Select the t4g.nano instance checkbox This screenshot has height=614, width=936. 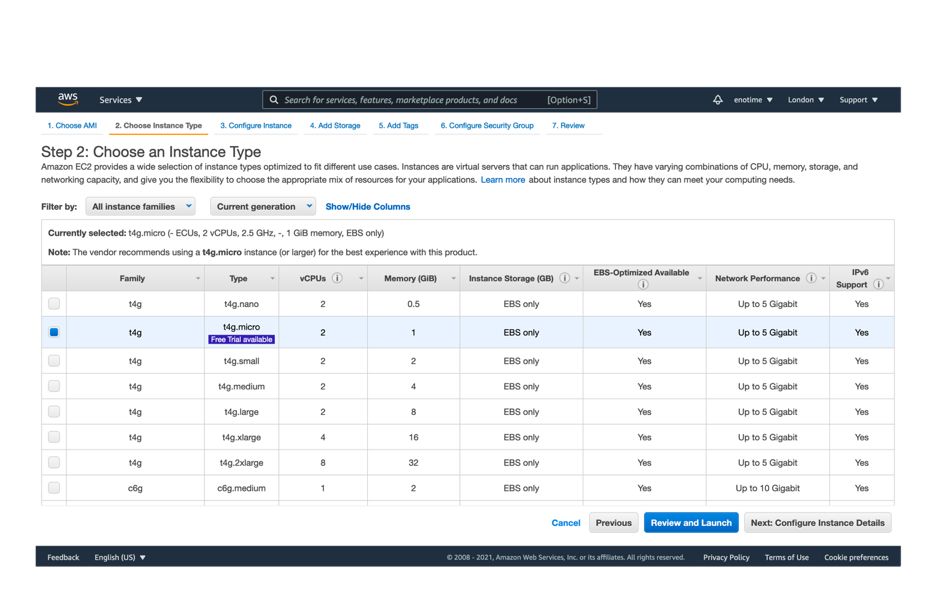(x=54, y=304)
